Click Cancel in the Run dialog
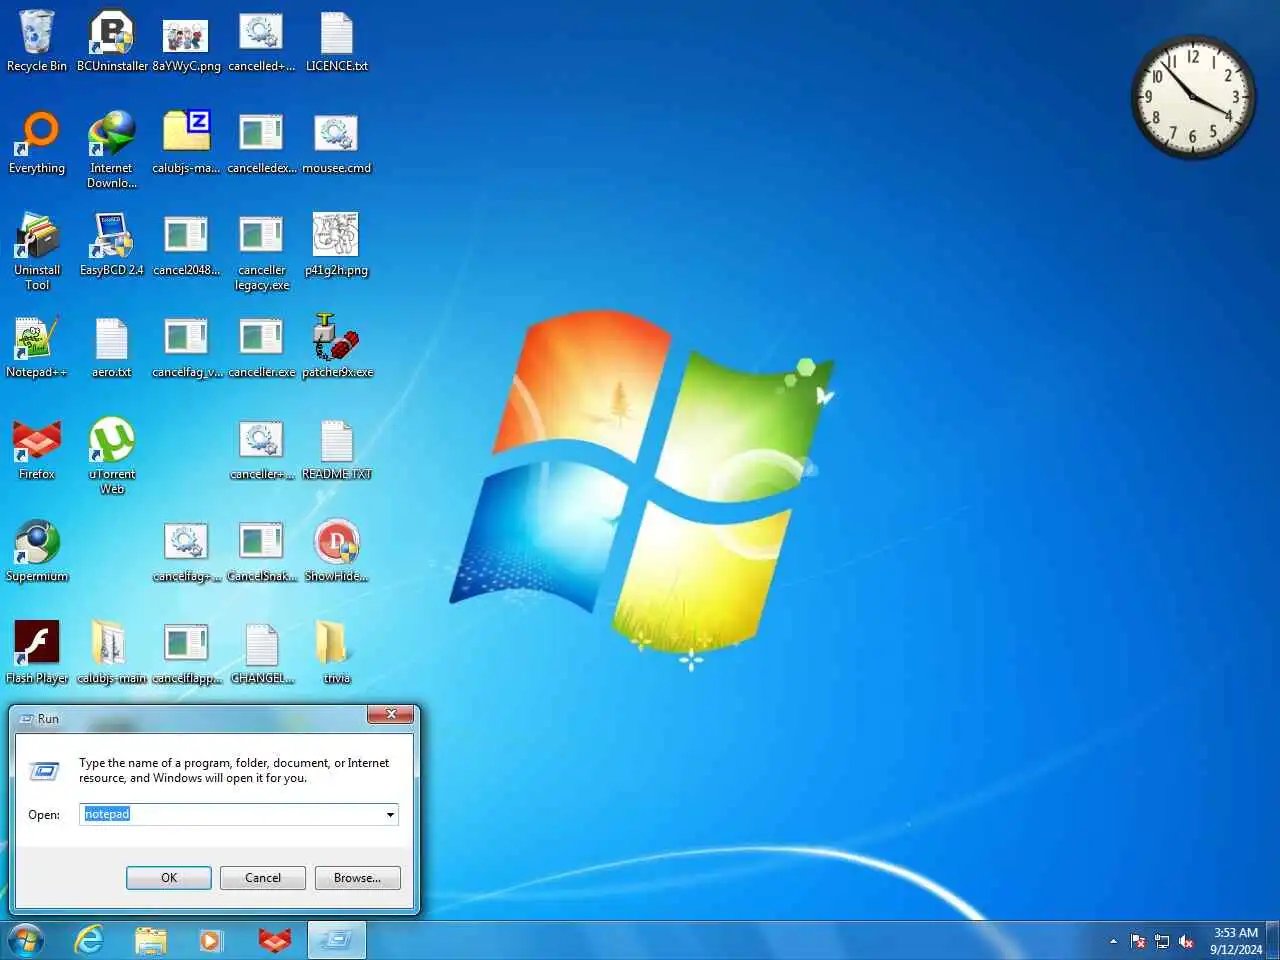The image size is (1280, 960). click(263, 878)
